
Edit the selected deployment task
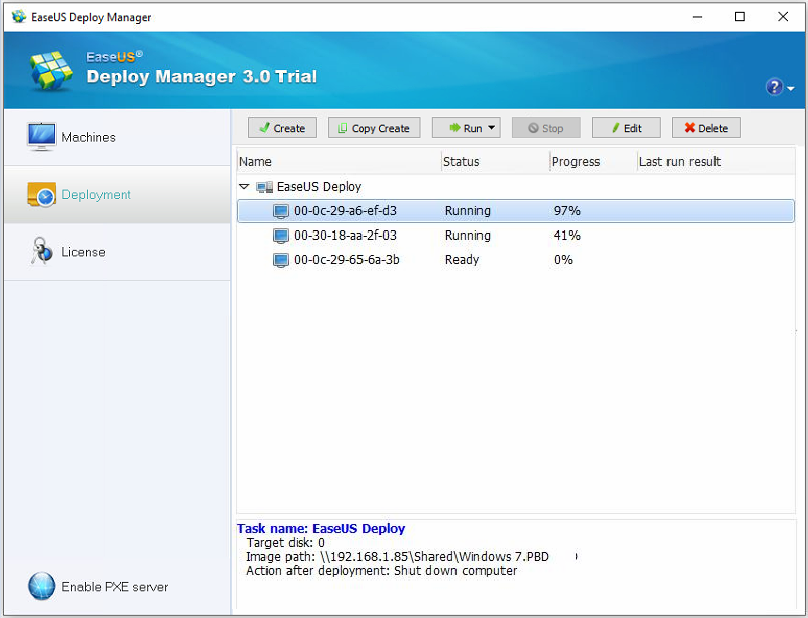click(x=626, y=128)
